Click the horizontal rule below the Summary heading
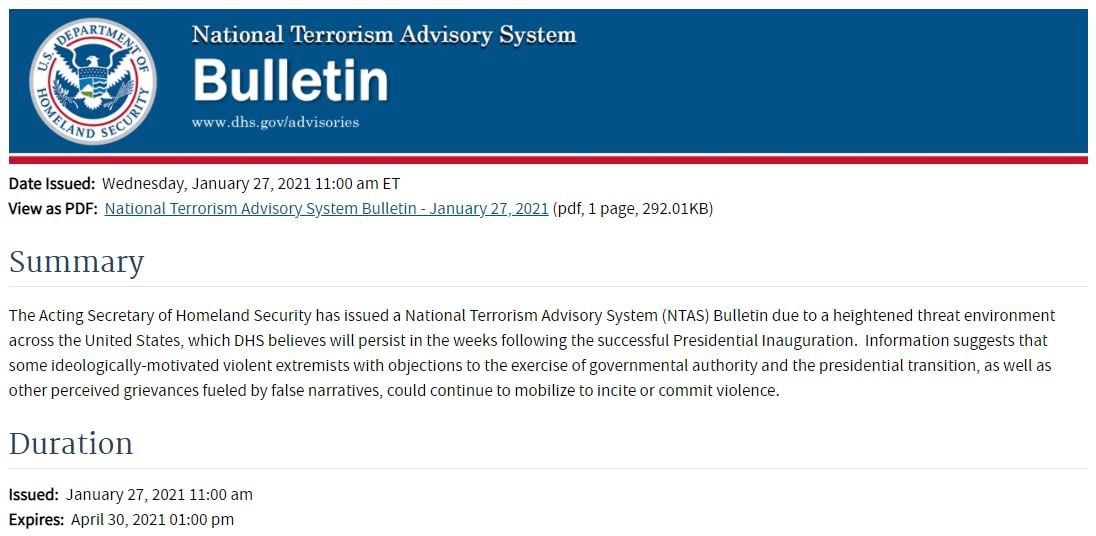The height and width of the screenshot is (536, 1096). [548, 287]
